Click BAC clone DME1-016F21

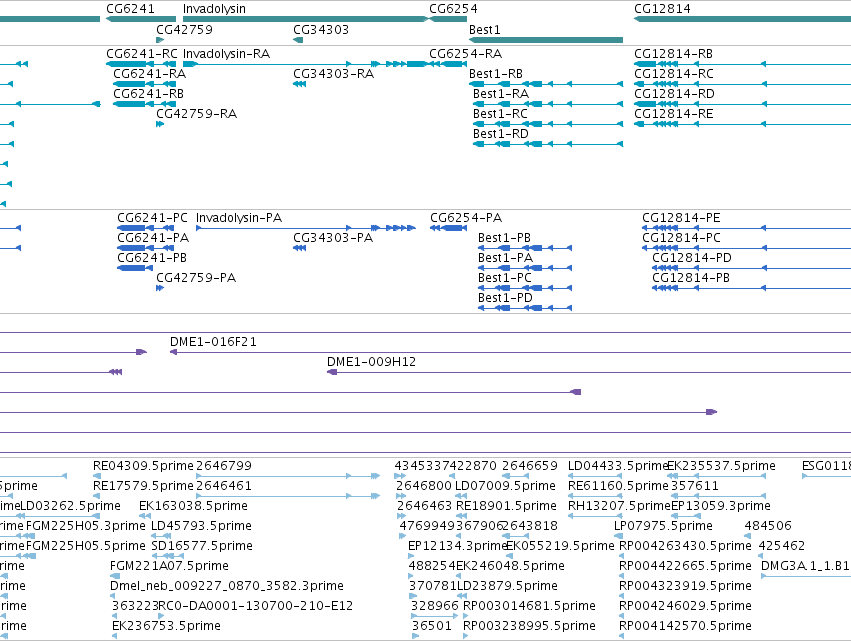213,342
